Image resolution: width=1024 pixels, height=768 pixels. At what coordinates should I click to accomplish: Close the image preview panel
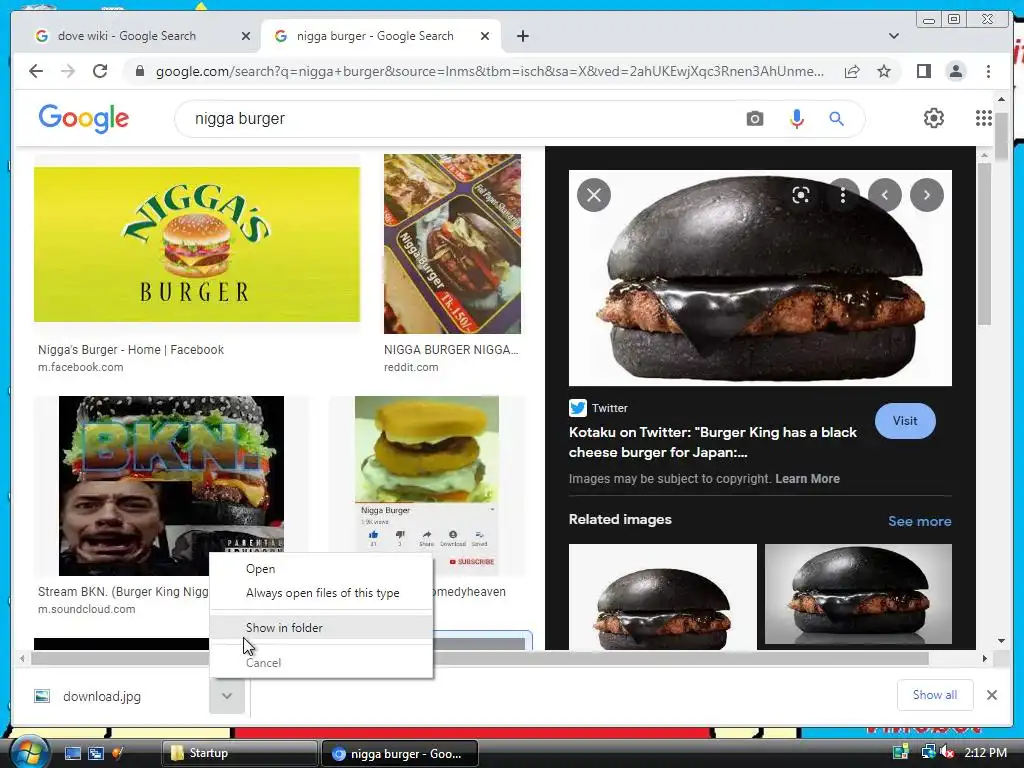tap(594, 195)
